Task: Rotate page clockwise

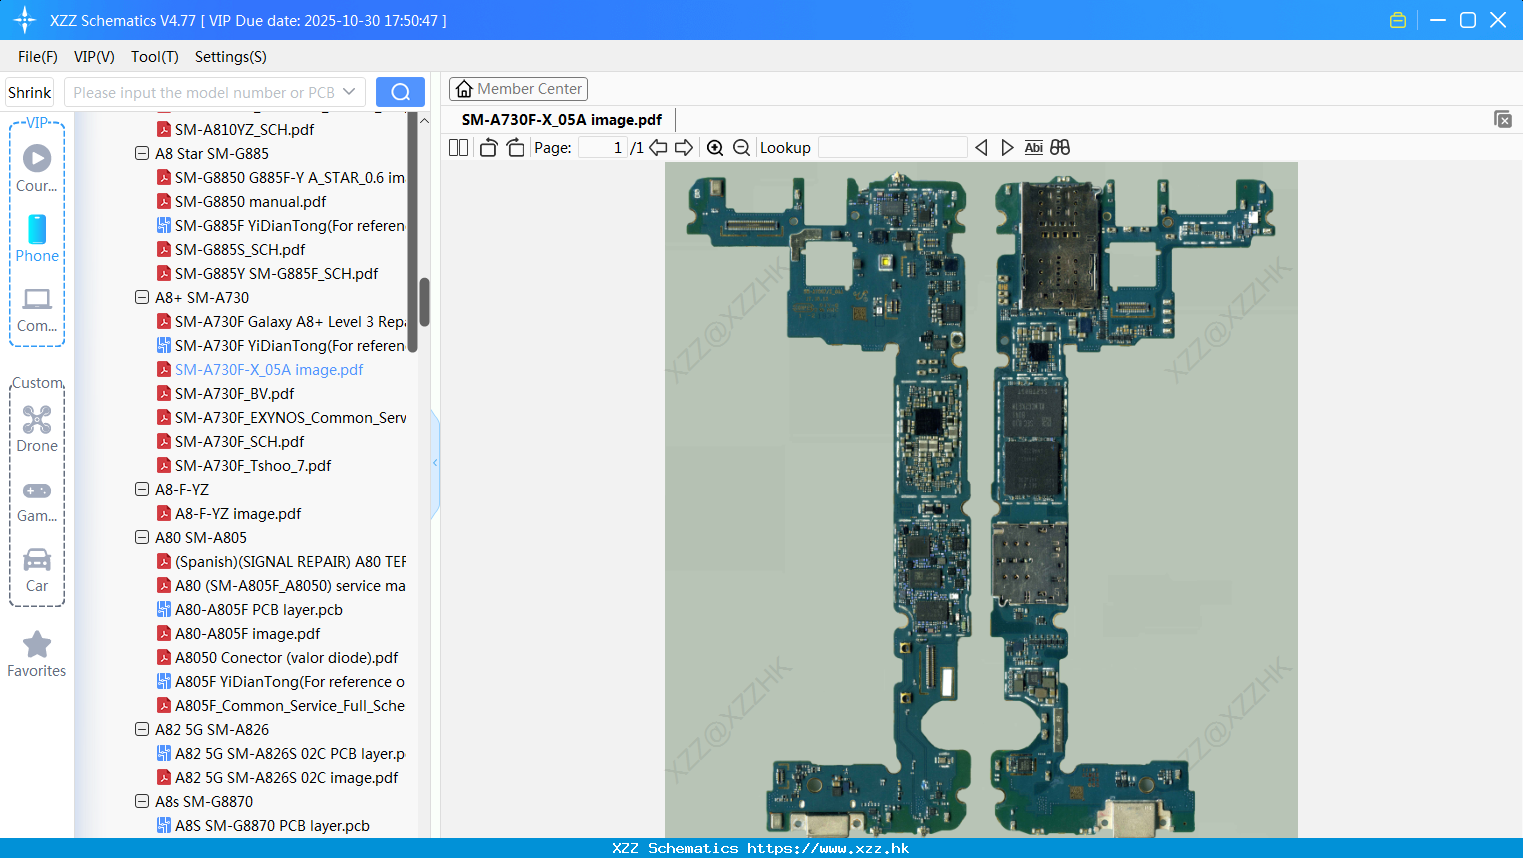Action: pyautogui.click(x=515, y=148)
